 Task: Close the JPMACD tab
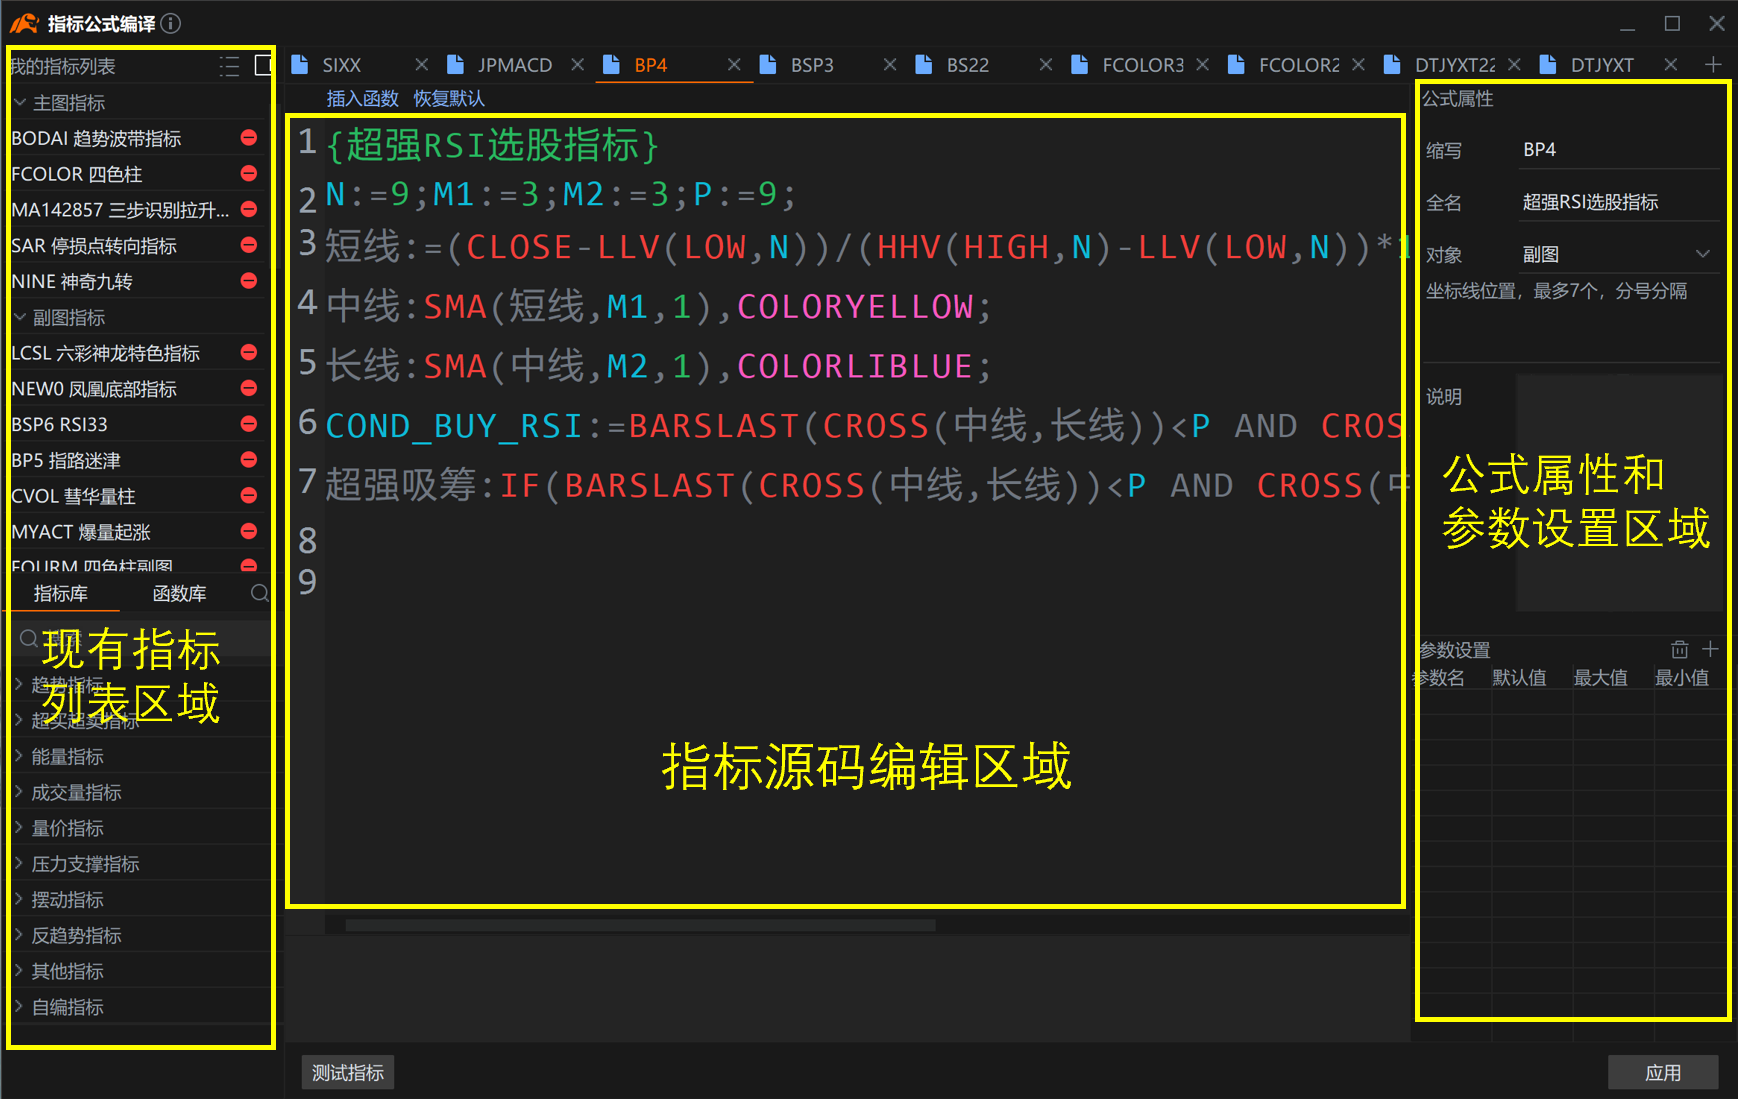578,64
